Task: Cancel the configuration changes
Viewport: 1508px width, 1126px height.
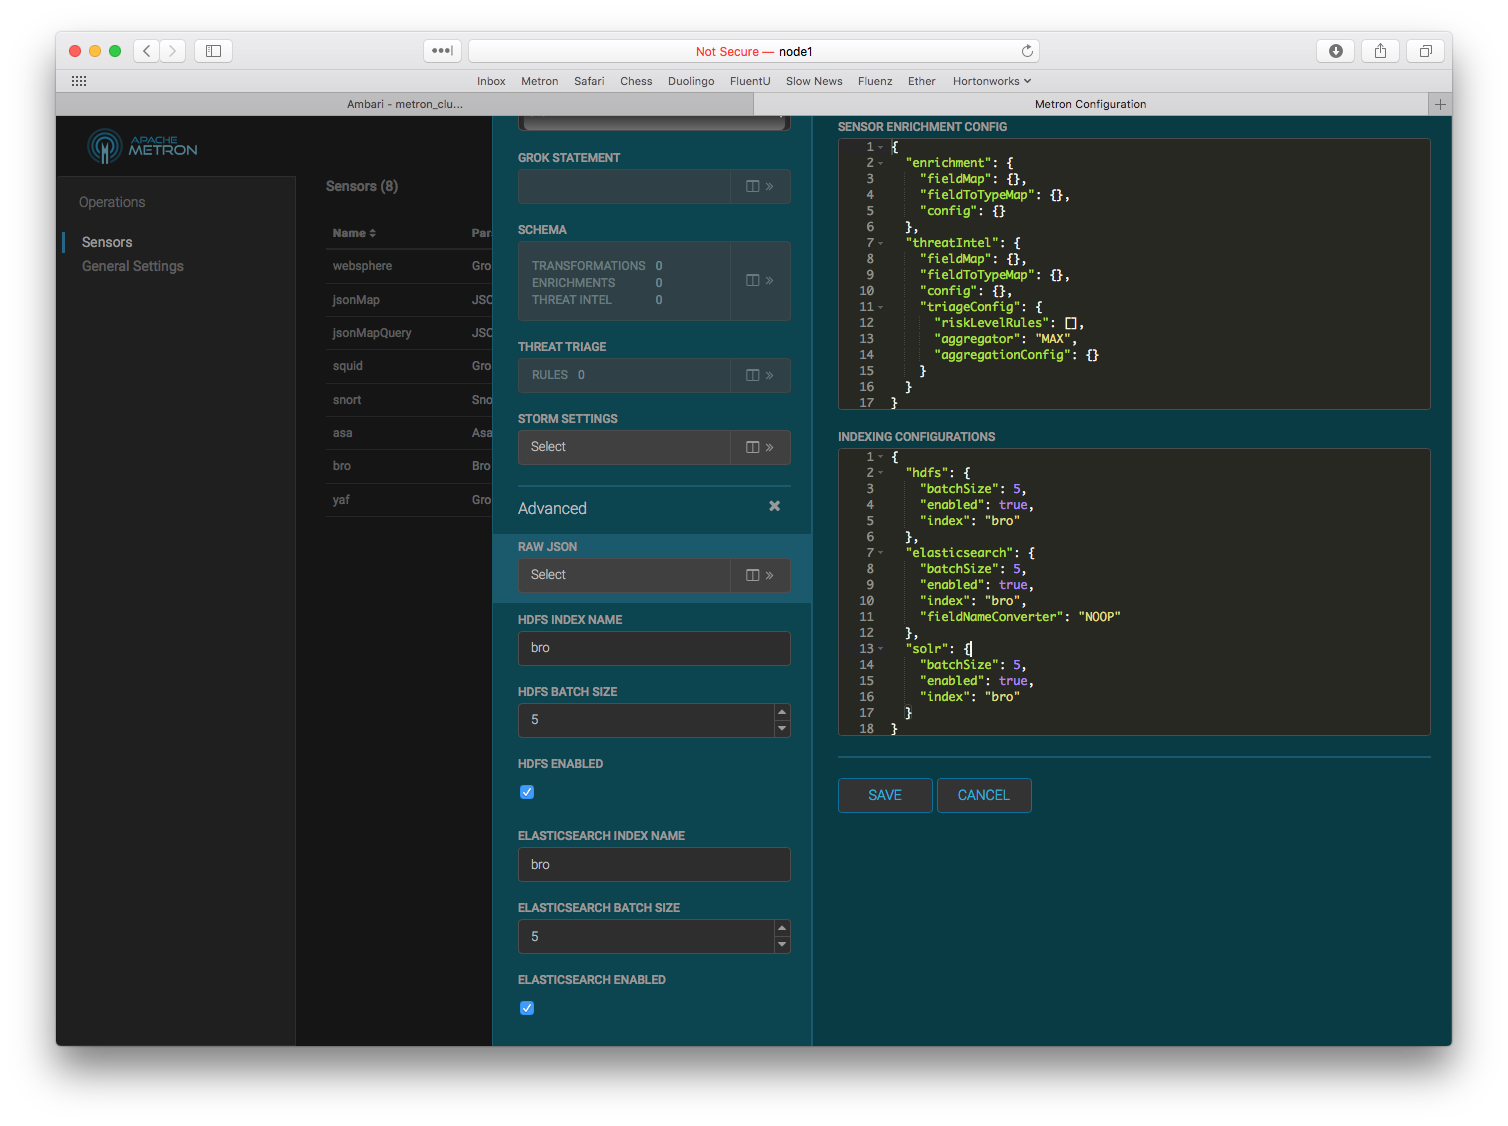Action: click(x=984, y=795)
